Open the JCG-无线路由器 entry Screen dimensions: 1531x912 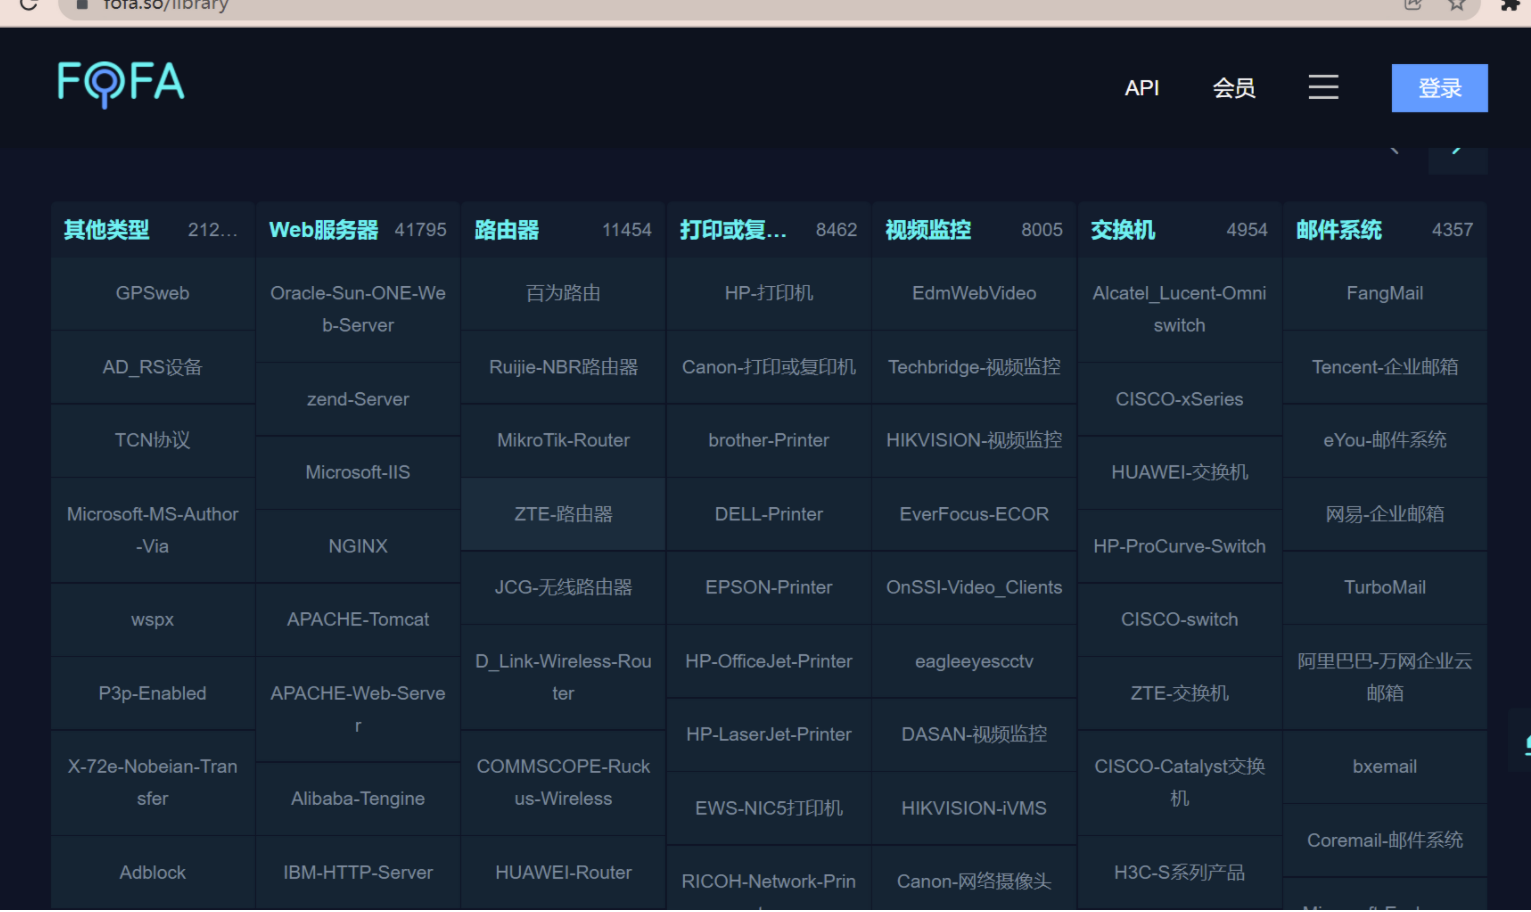point(563,588)
